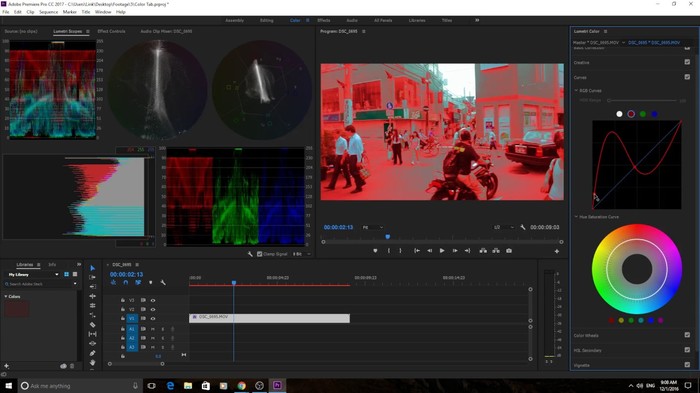Click Mark In bracket button
Viewport: 700px width, 393px height.
(389, 251)
